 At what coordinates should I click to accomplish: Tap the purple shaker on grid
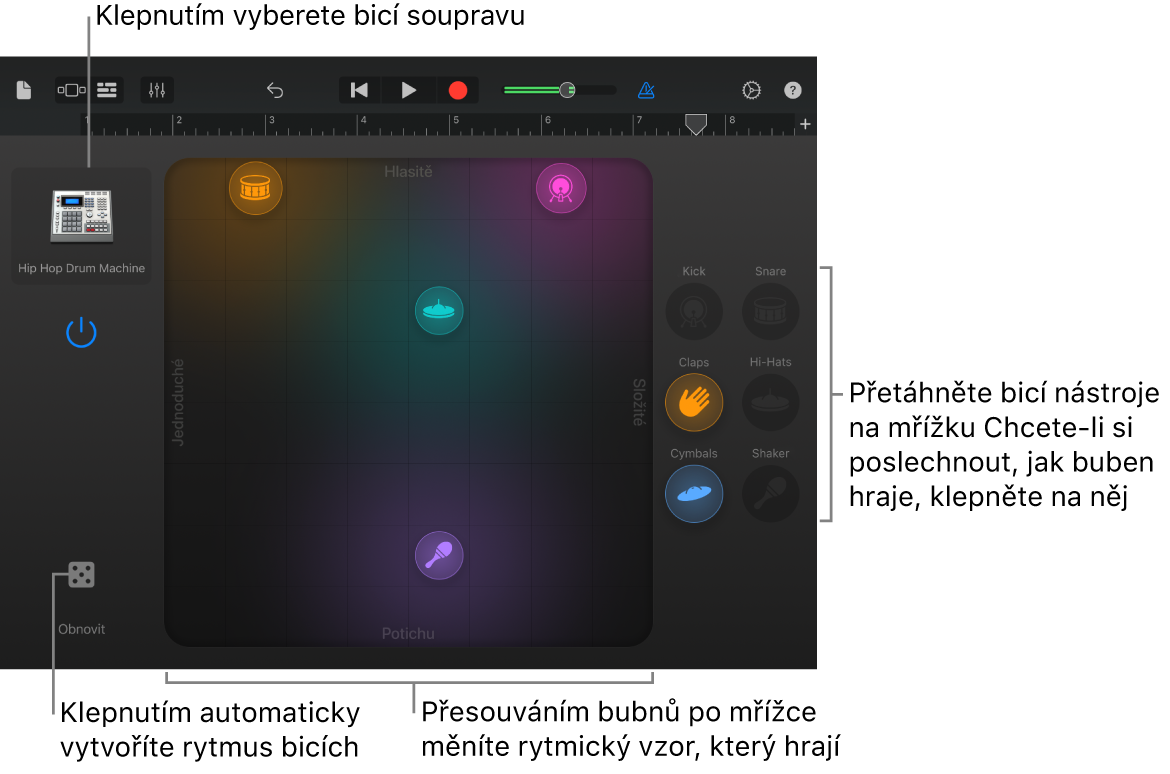[439, 555]
